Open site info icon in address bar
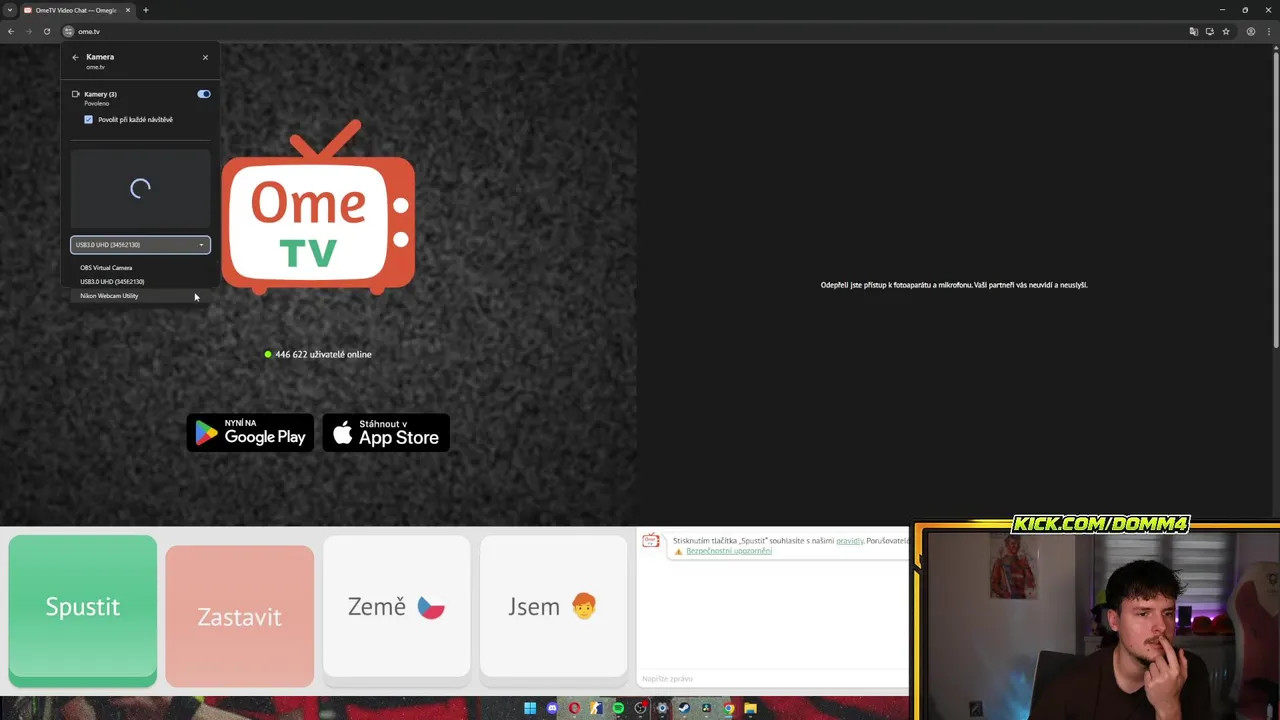The image size is (1280, 720). (68, 32)
